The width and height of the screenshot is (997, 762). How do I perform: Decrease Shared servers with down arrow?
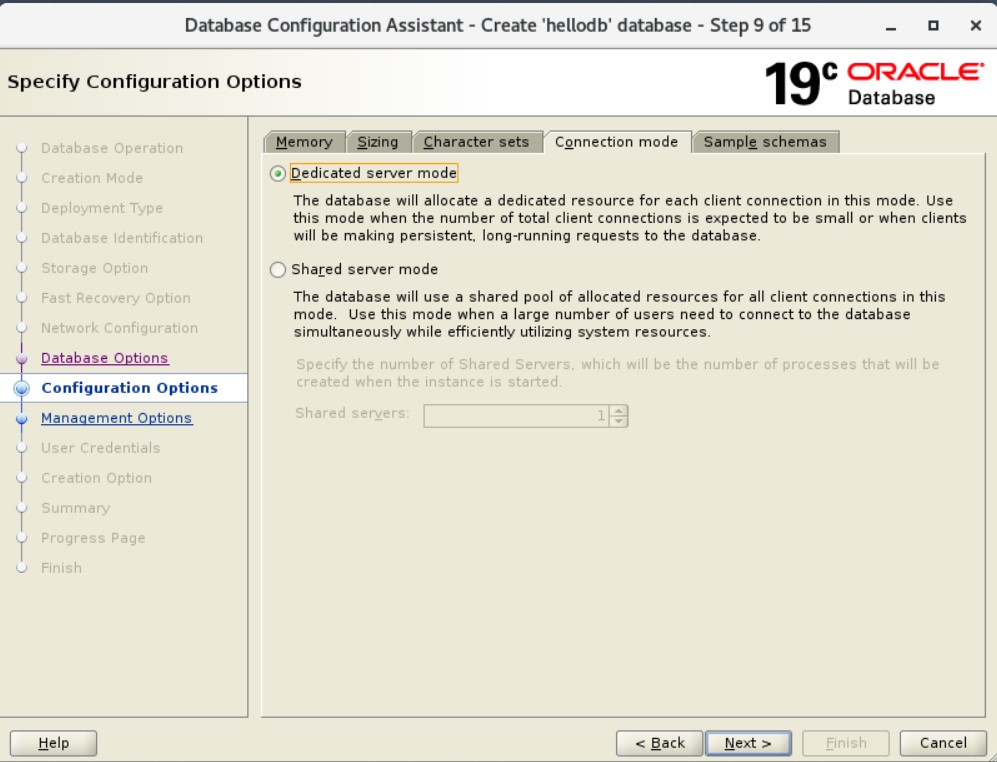[x=619, y=421]
